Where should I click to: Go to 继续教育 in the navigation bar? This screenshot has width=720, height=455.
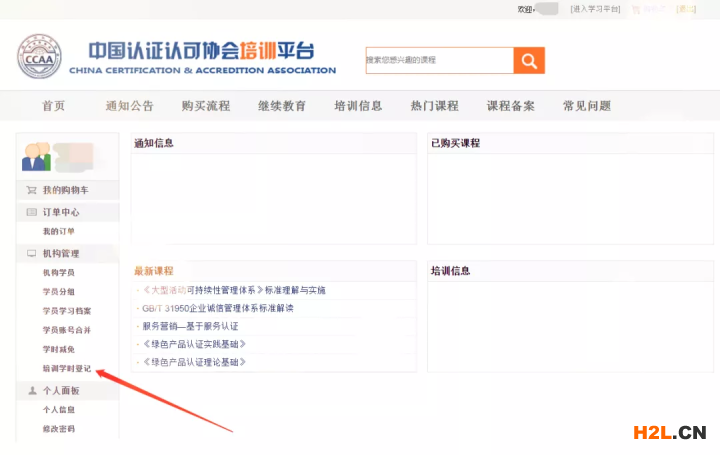[x=282, y=106]
